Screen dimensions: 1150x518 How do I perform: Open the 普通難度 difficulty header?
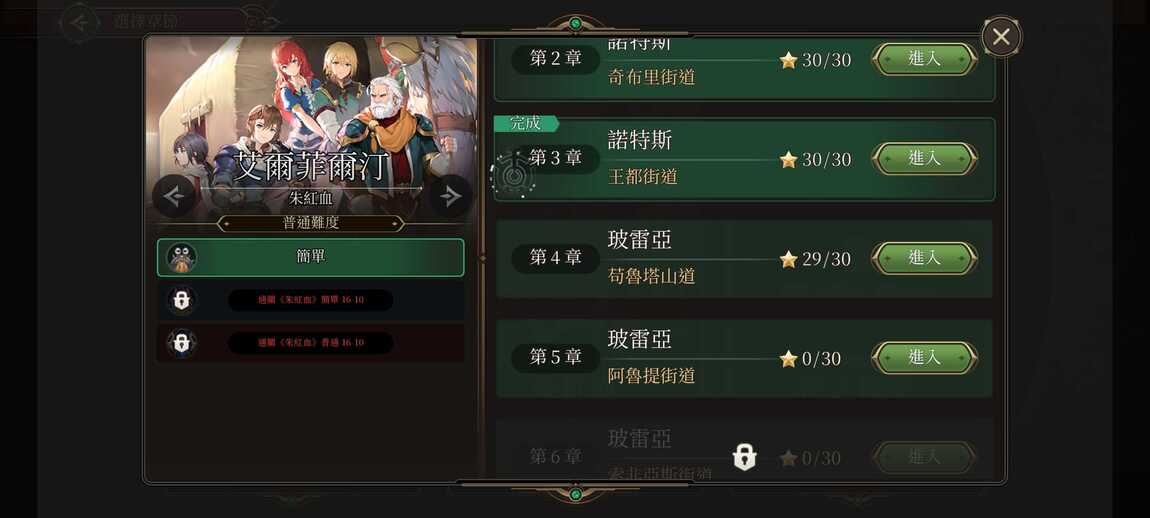pos(311,223)
